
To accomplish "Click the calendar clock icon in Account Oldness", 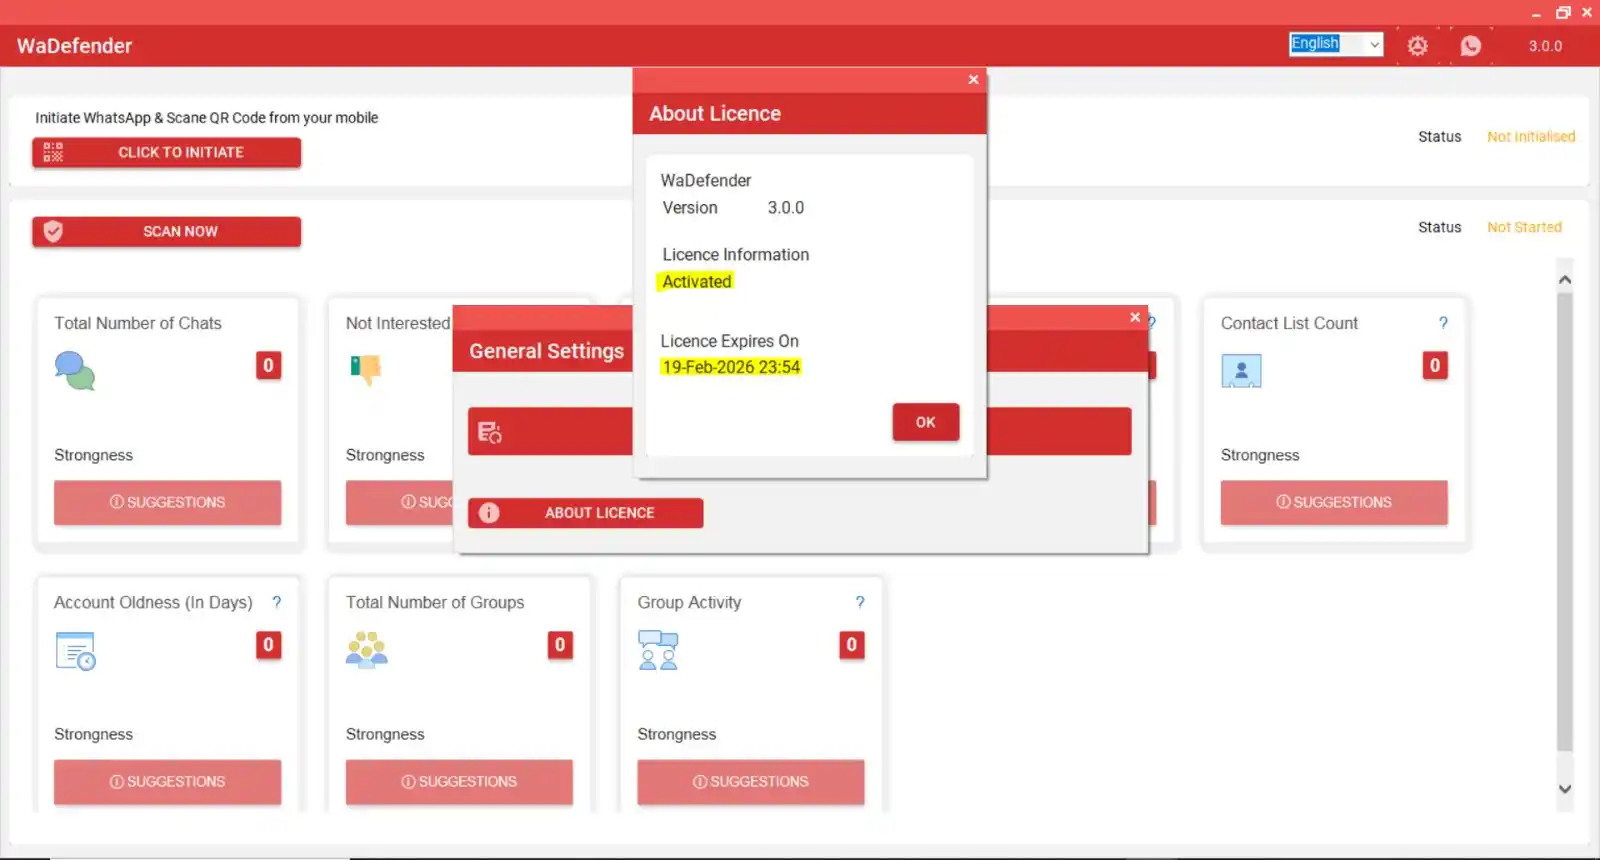I will tap(75, 651).
